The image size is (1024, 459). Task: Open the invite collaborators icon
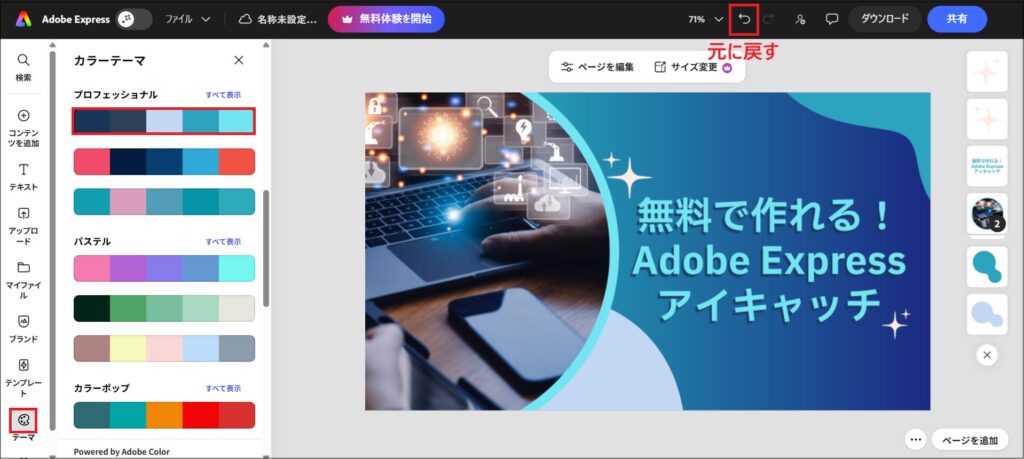coord(800,19)
